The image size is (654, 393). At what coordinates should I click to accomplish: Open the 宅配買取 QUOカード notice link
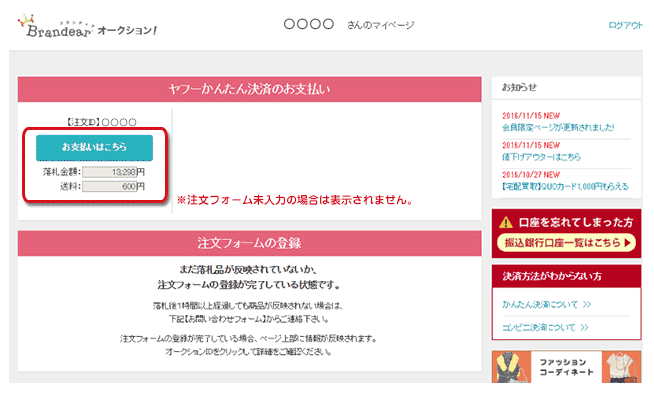565,186
